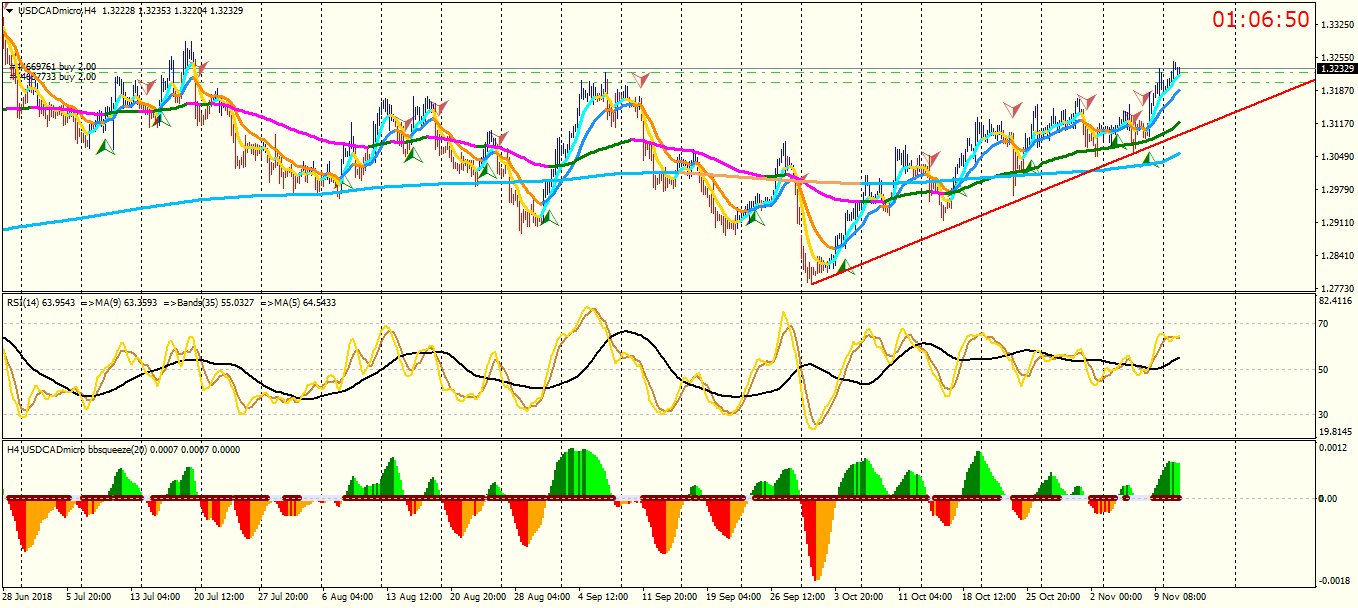1358x608 pixels.
Task: Click the 1.33250 price axis label
Action: coord(1336,24)
